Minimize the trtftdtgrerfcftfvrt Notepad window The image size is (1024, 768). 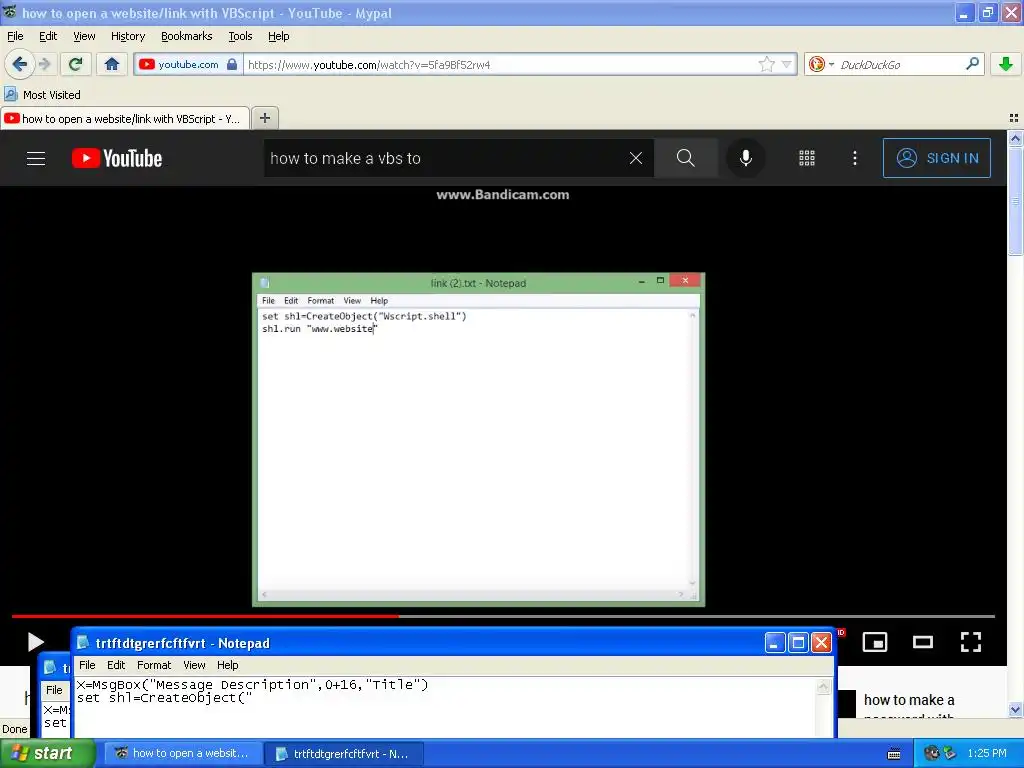tap(775, 643)
